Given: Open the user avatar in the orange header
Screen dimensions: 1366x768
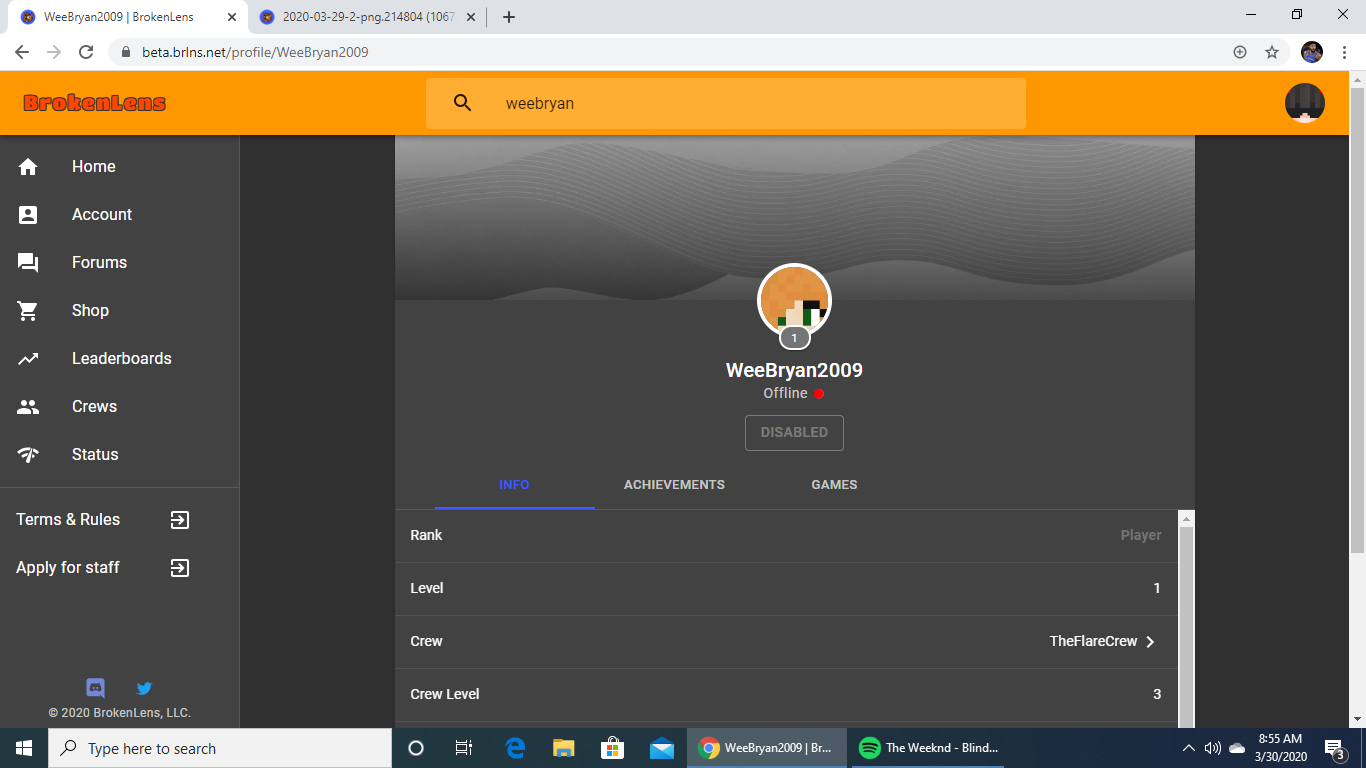Looking at the screenshot, I should point(1305,103).
